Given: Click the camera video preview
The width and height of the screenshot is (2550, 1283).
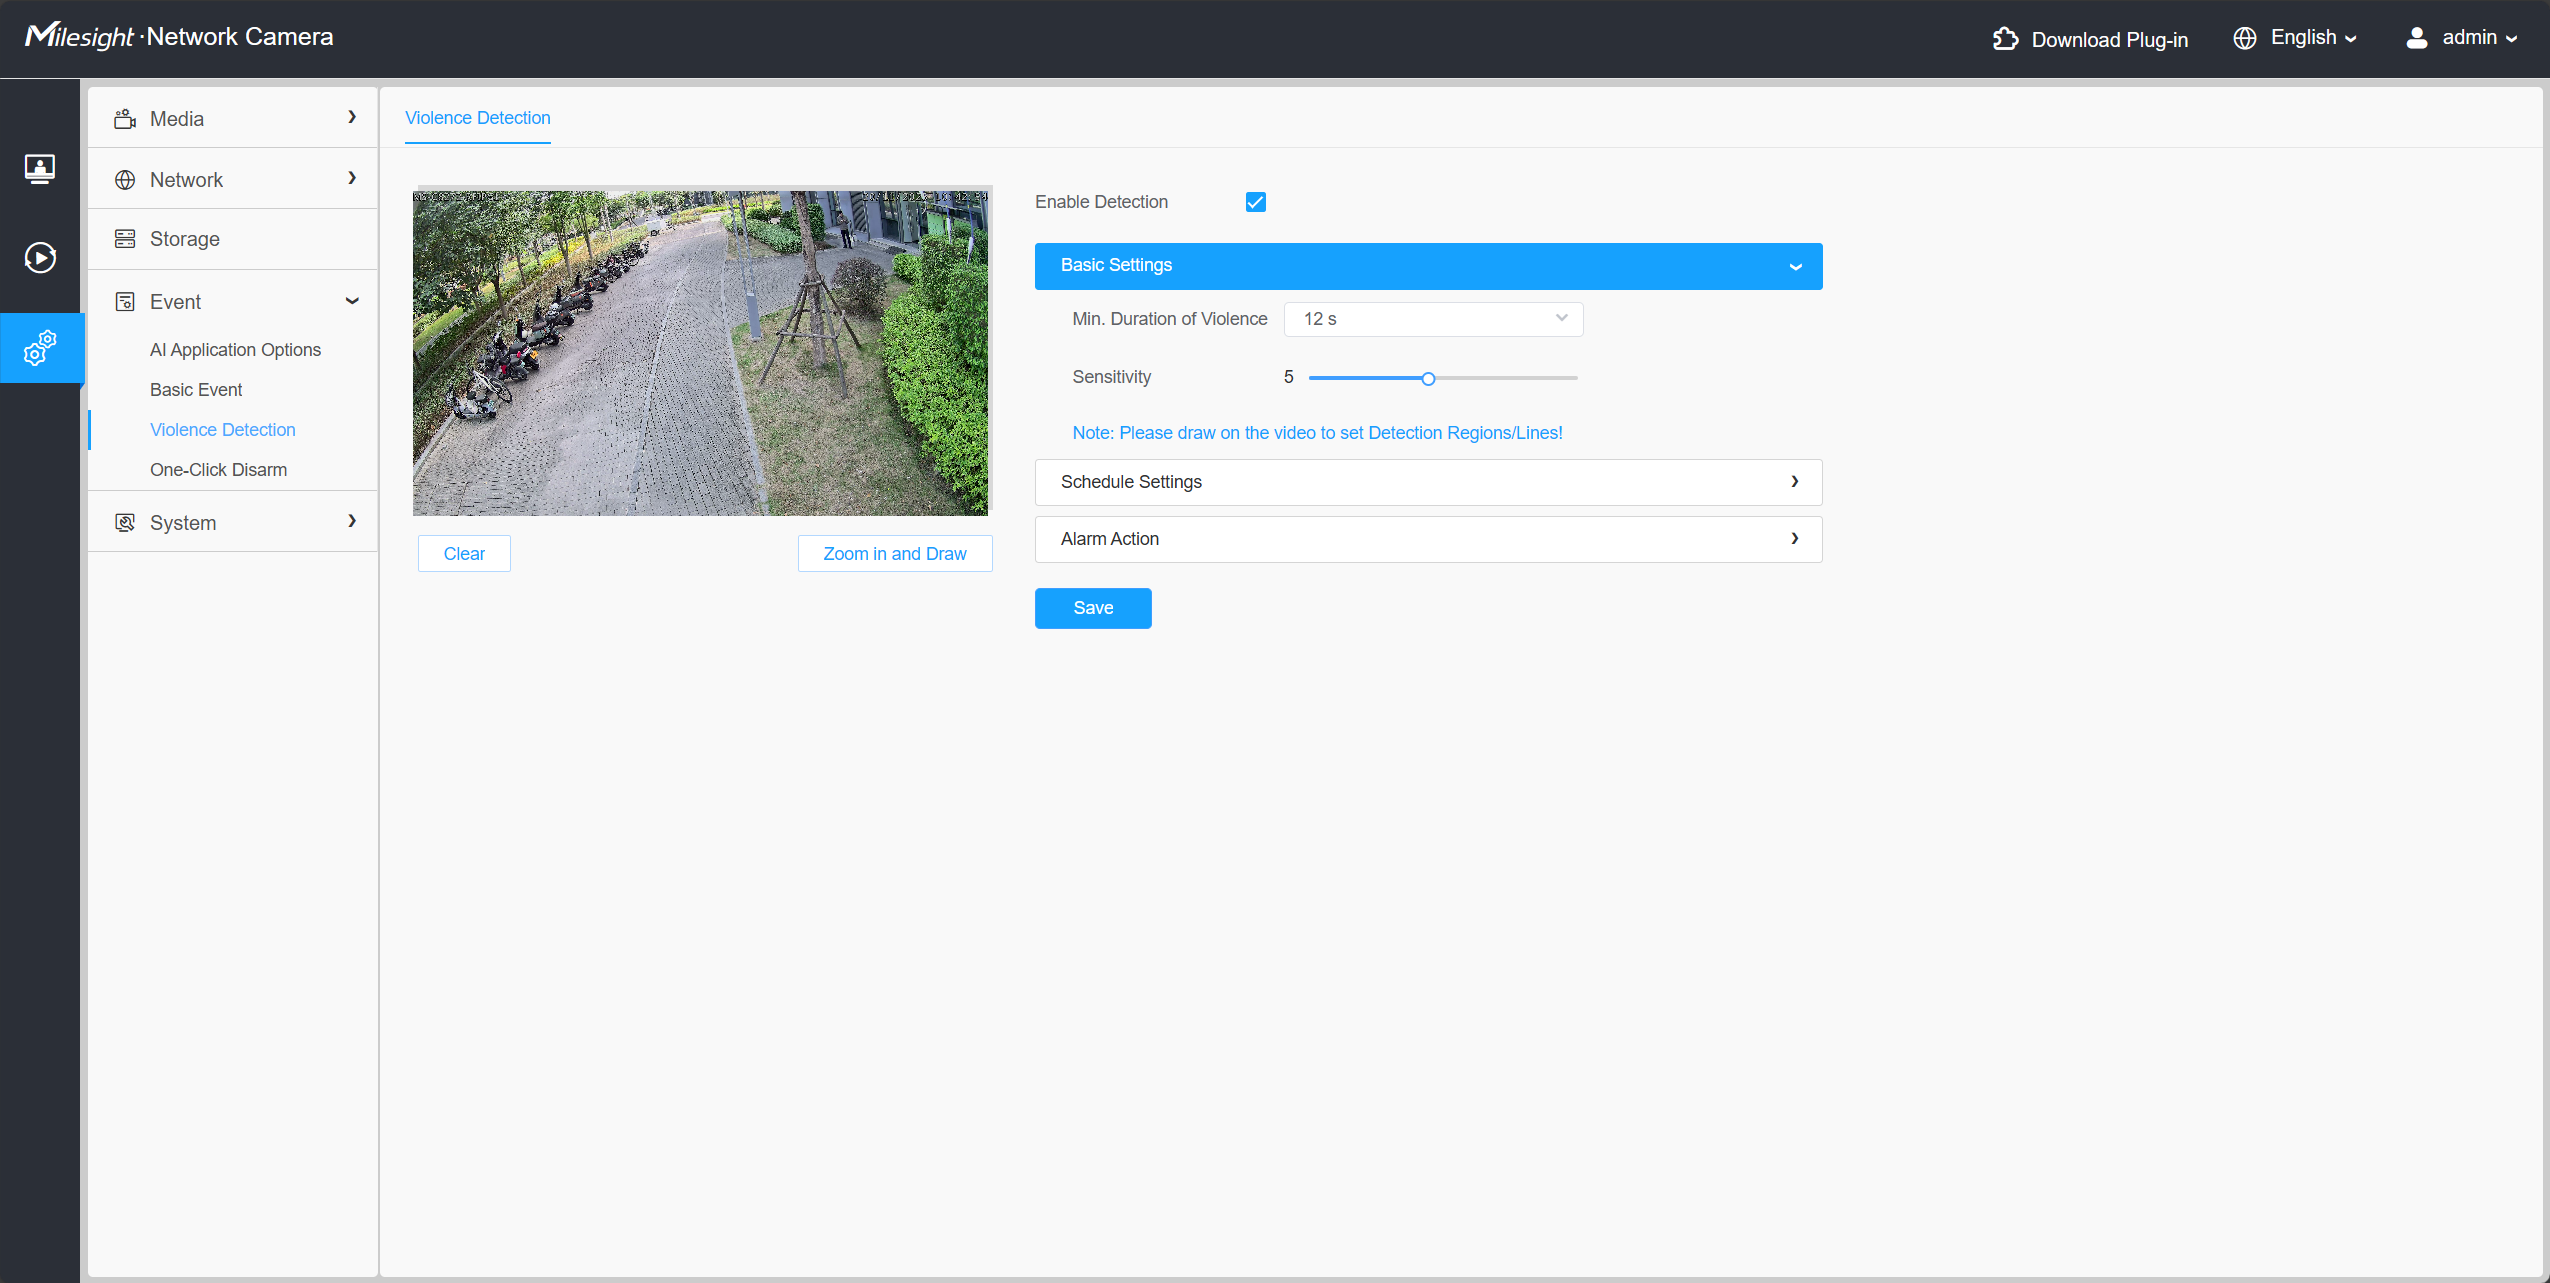Looking at the screenshot, I should tap(701, 351).
